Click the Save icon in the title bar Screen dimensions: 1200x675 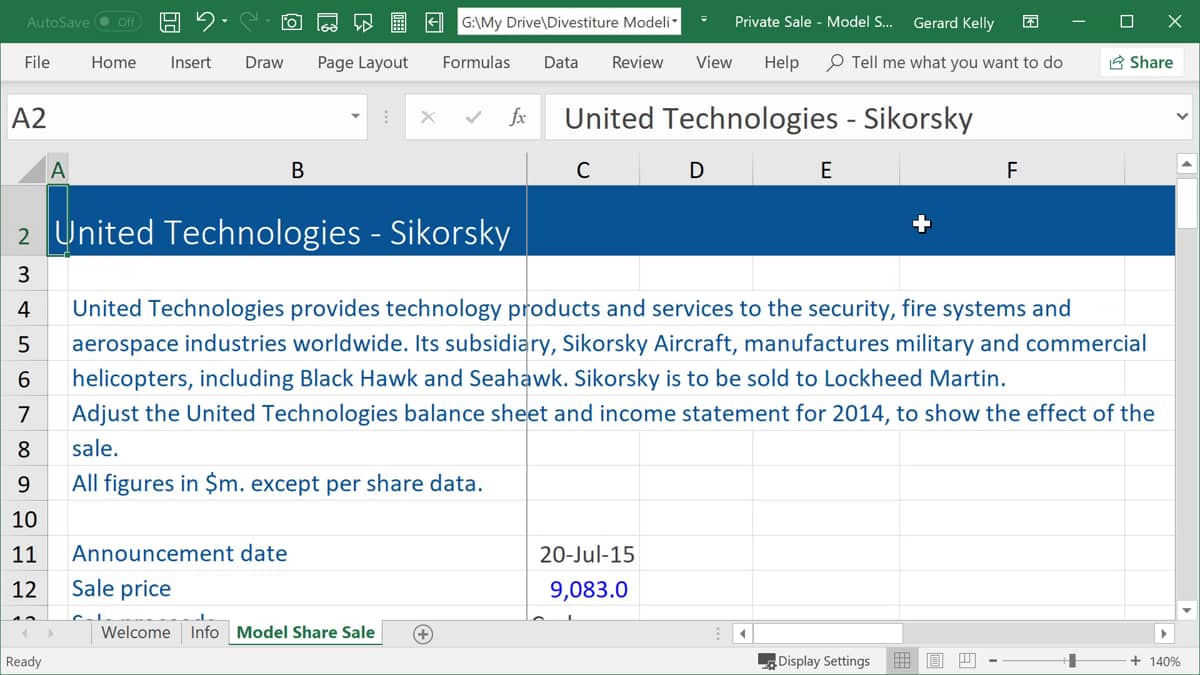pyautogui.click(x=171, y=21)
